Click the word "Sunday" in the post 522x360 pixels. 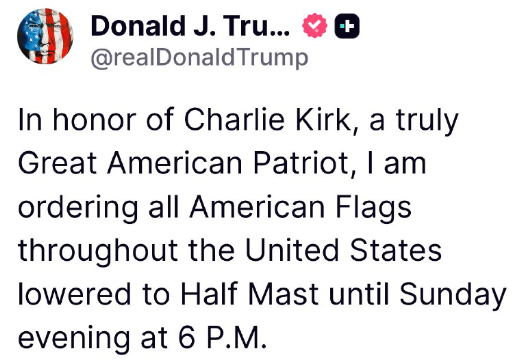click(453, 295)
